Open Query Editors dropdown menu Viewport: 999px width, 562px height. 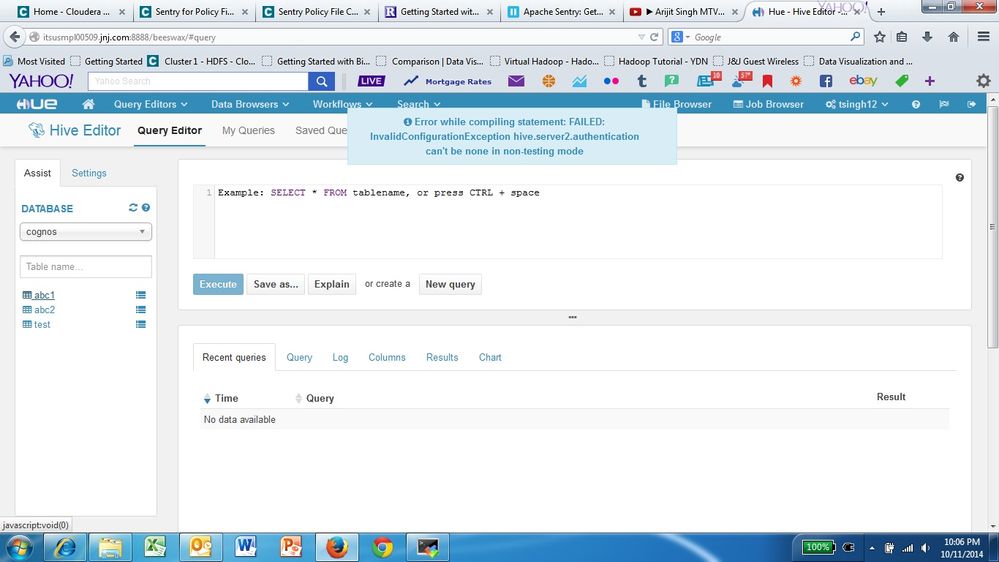pos(150,104)
